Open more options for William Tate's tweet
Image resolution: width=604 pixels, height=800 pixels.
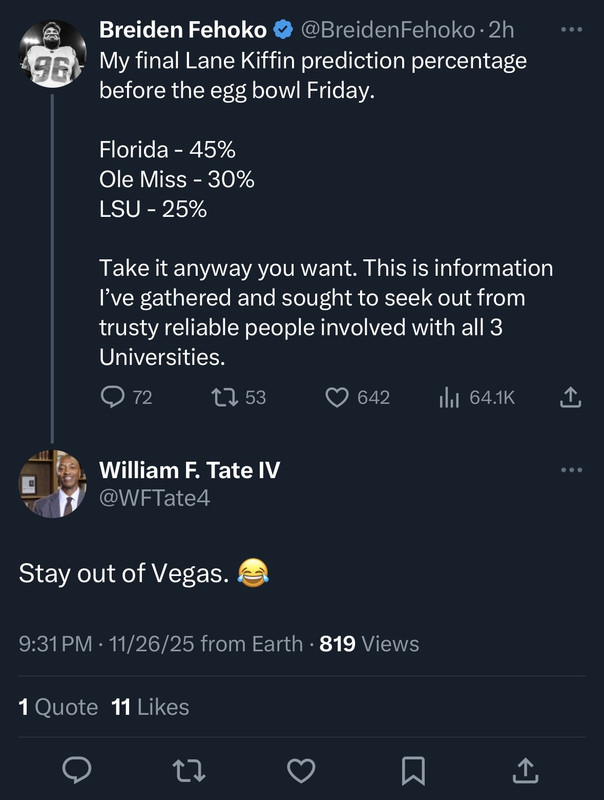pyautogui.click(x=571, y=470)
